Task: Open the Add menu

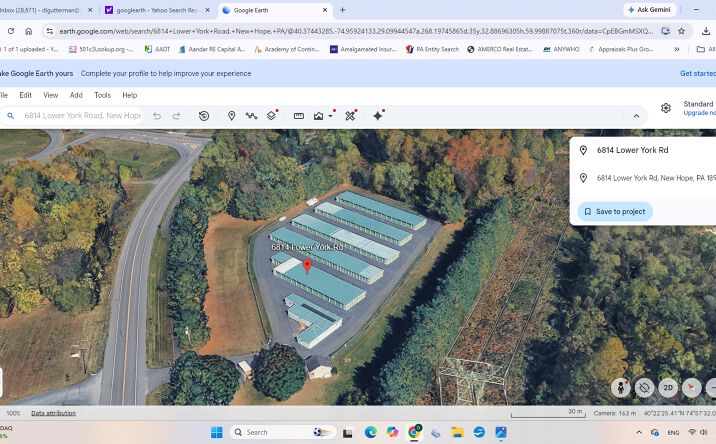Action: pyautogui.click(x=76, y=95)
